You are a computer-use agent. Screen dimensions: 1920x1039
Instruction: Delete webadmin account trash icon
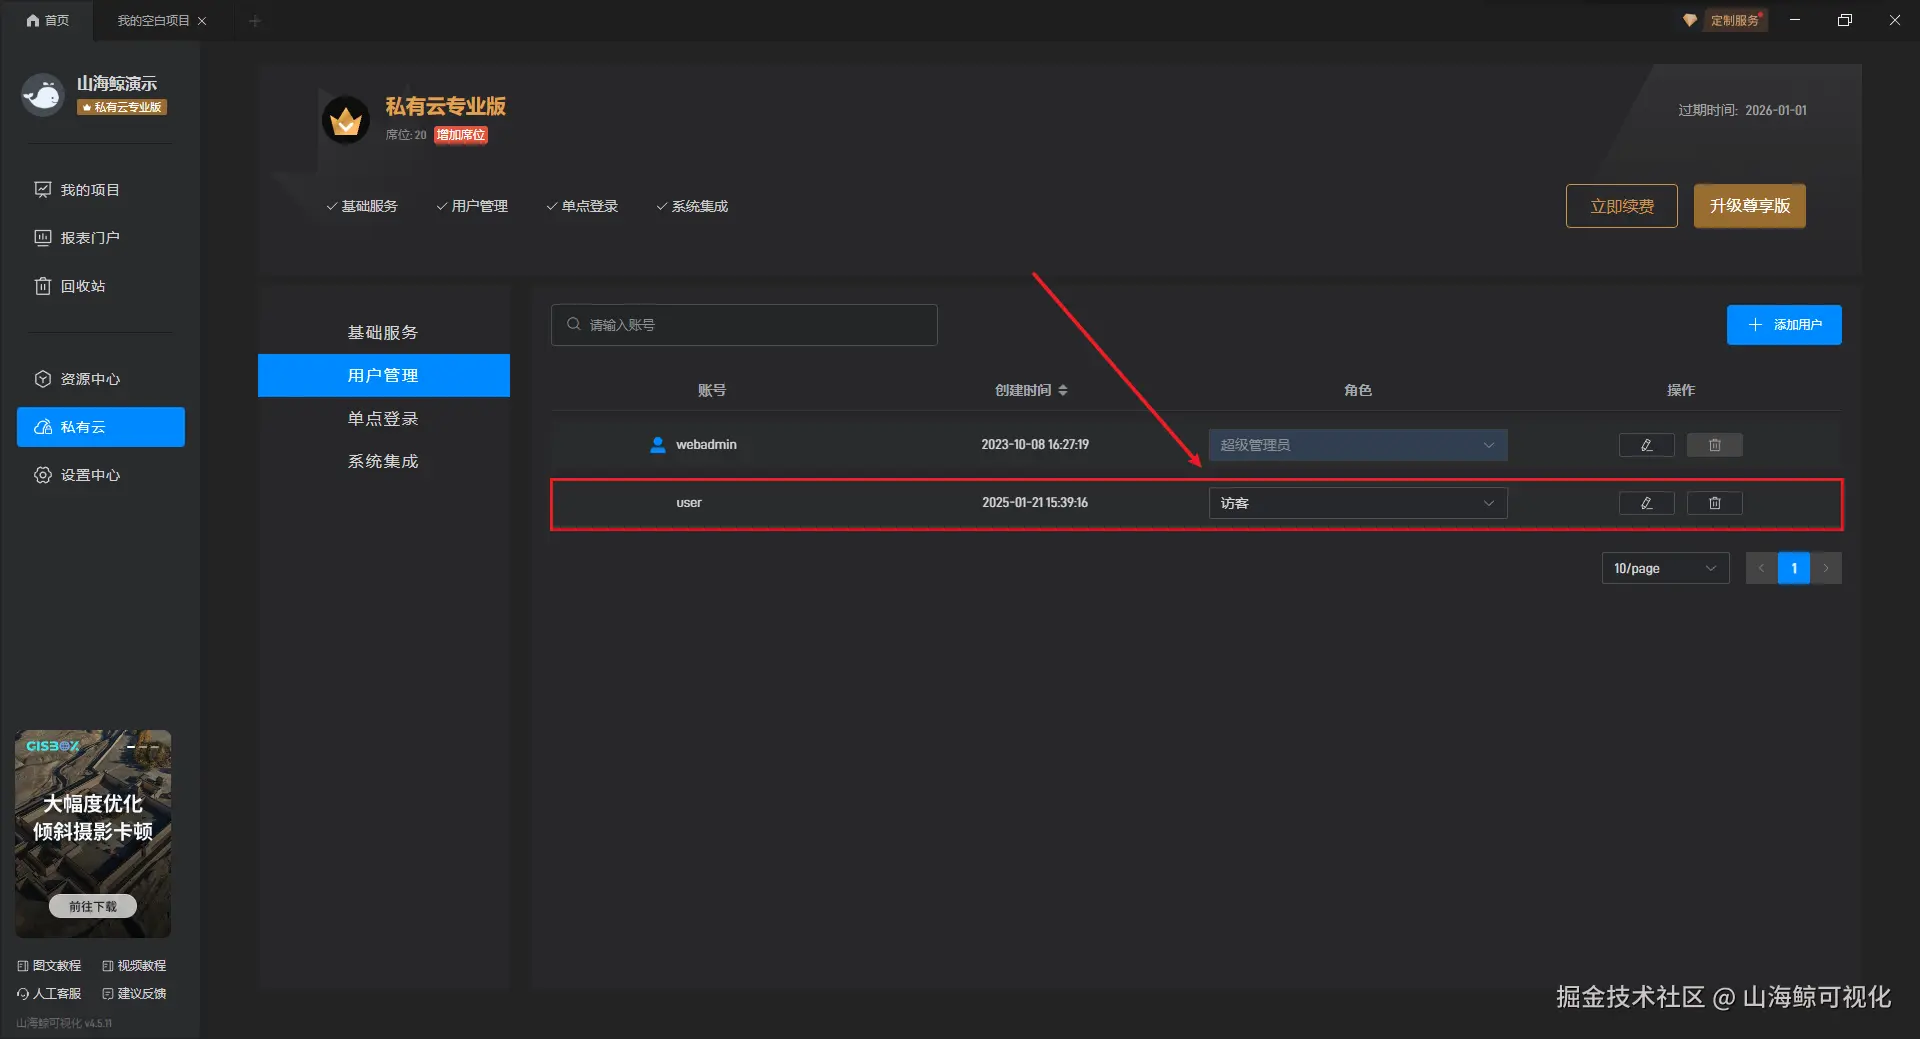tap(1715, 445)
